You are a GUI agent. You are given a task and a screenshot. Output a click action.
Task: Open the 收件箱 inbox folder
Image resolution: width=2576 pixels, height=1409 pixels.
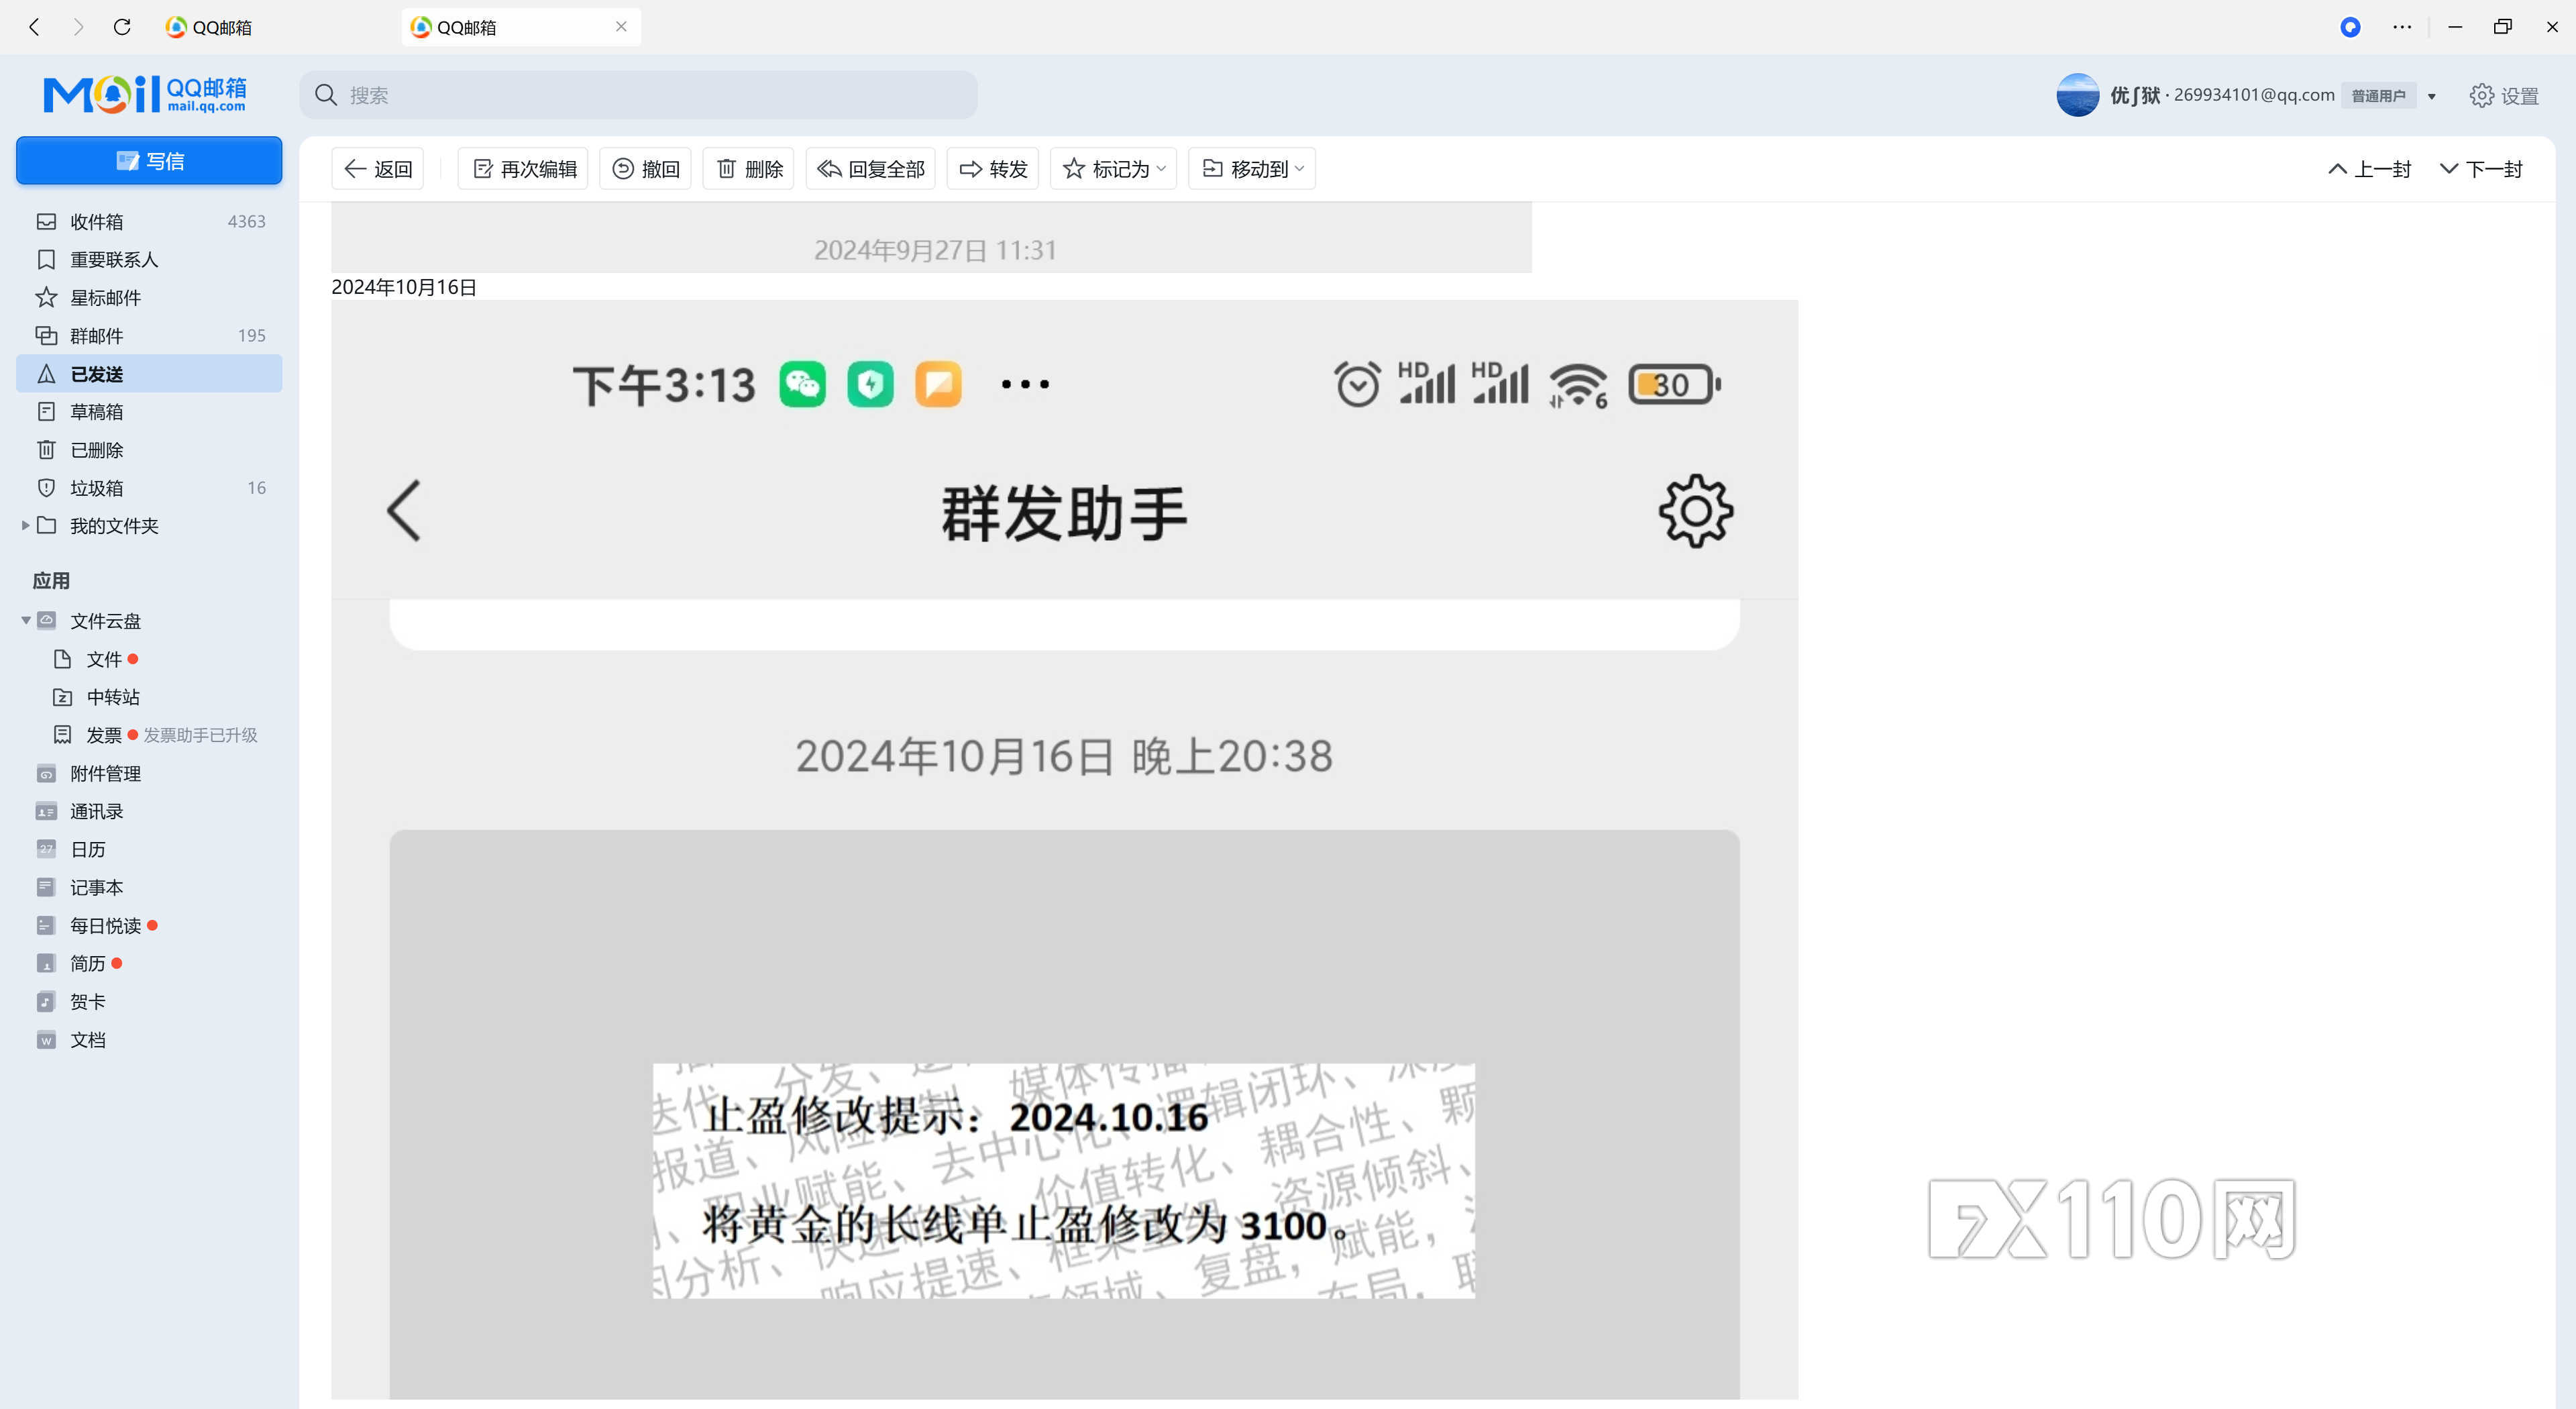pyautogui.click(x=149, y=221)
